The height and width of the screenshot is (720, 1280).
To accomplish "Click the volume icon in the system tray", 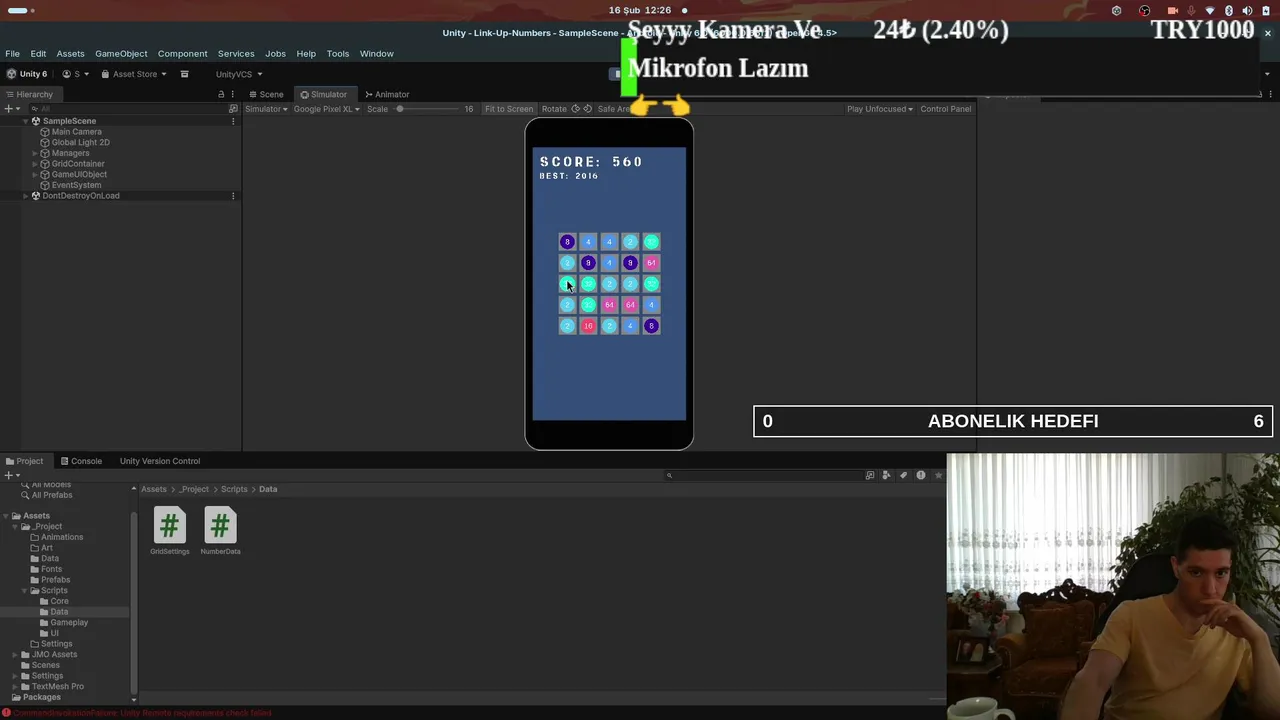I will 1247,11.
